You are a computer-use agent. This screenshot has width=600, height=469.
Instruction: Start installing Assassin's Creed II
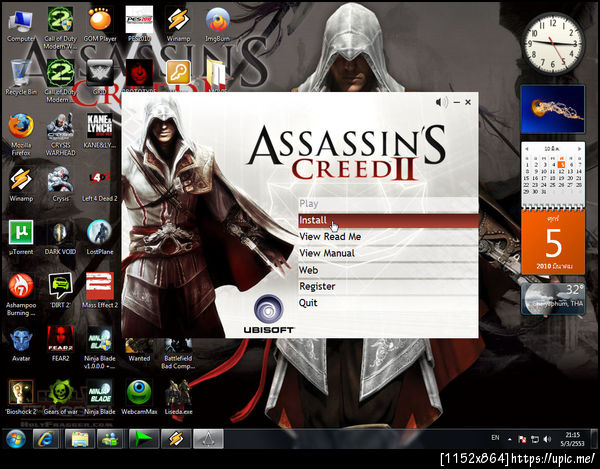[388, 220]
